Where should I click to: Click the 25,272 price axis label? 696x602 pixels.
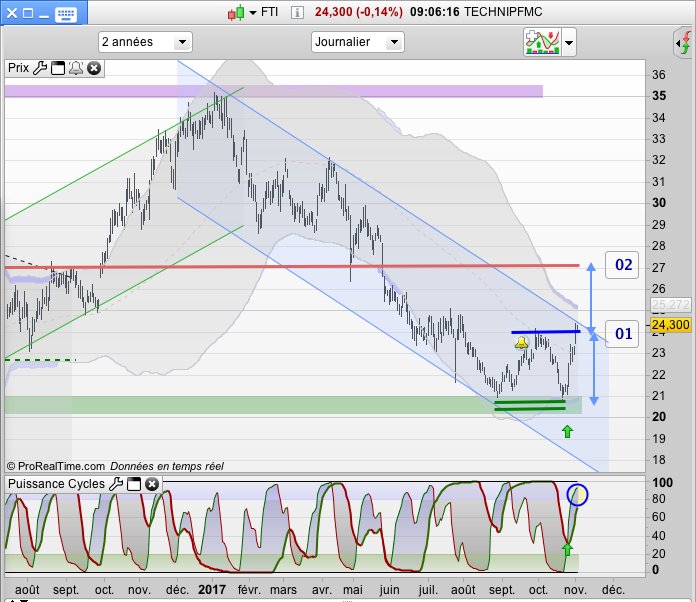(671, 305)
